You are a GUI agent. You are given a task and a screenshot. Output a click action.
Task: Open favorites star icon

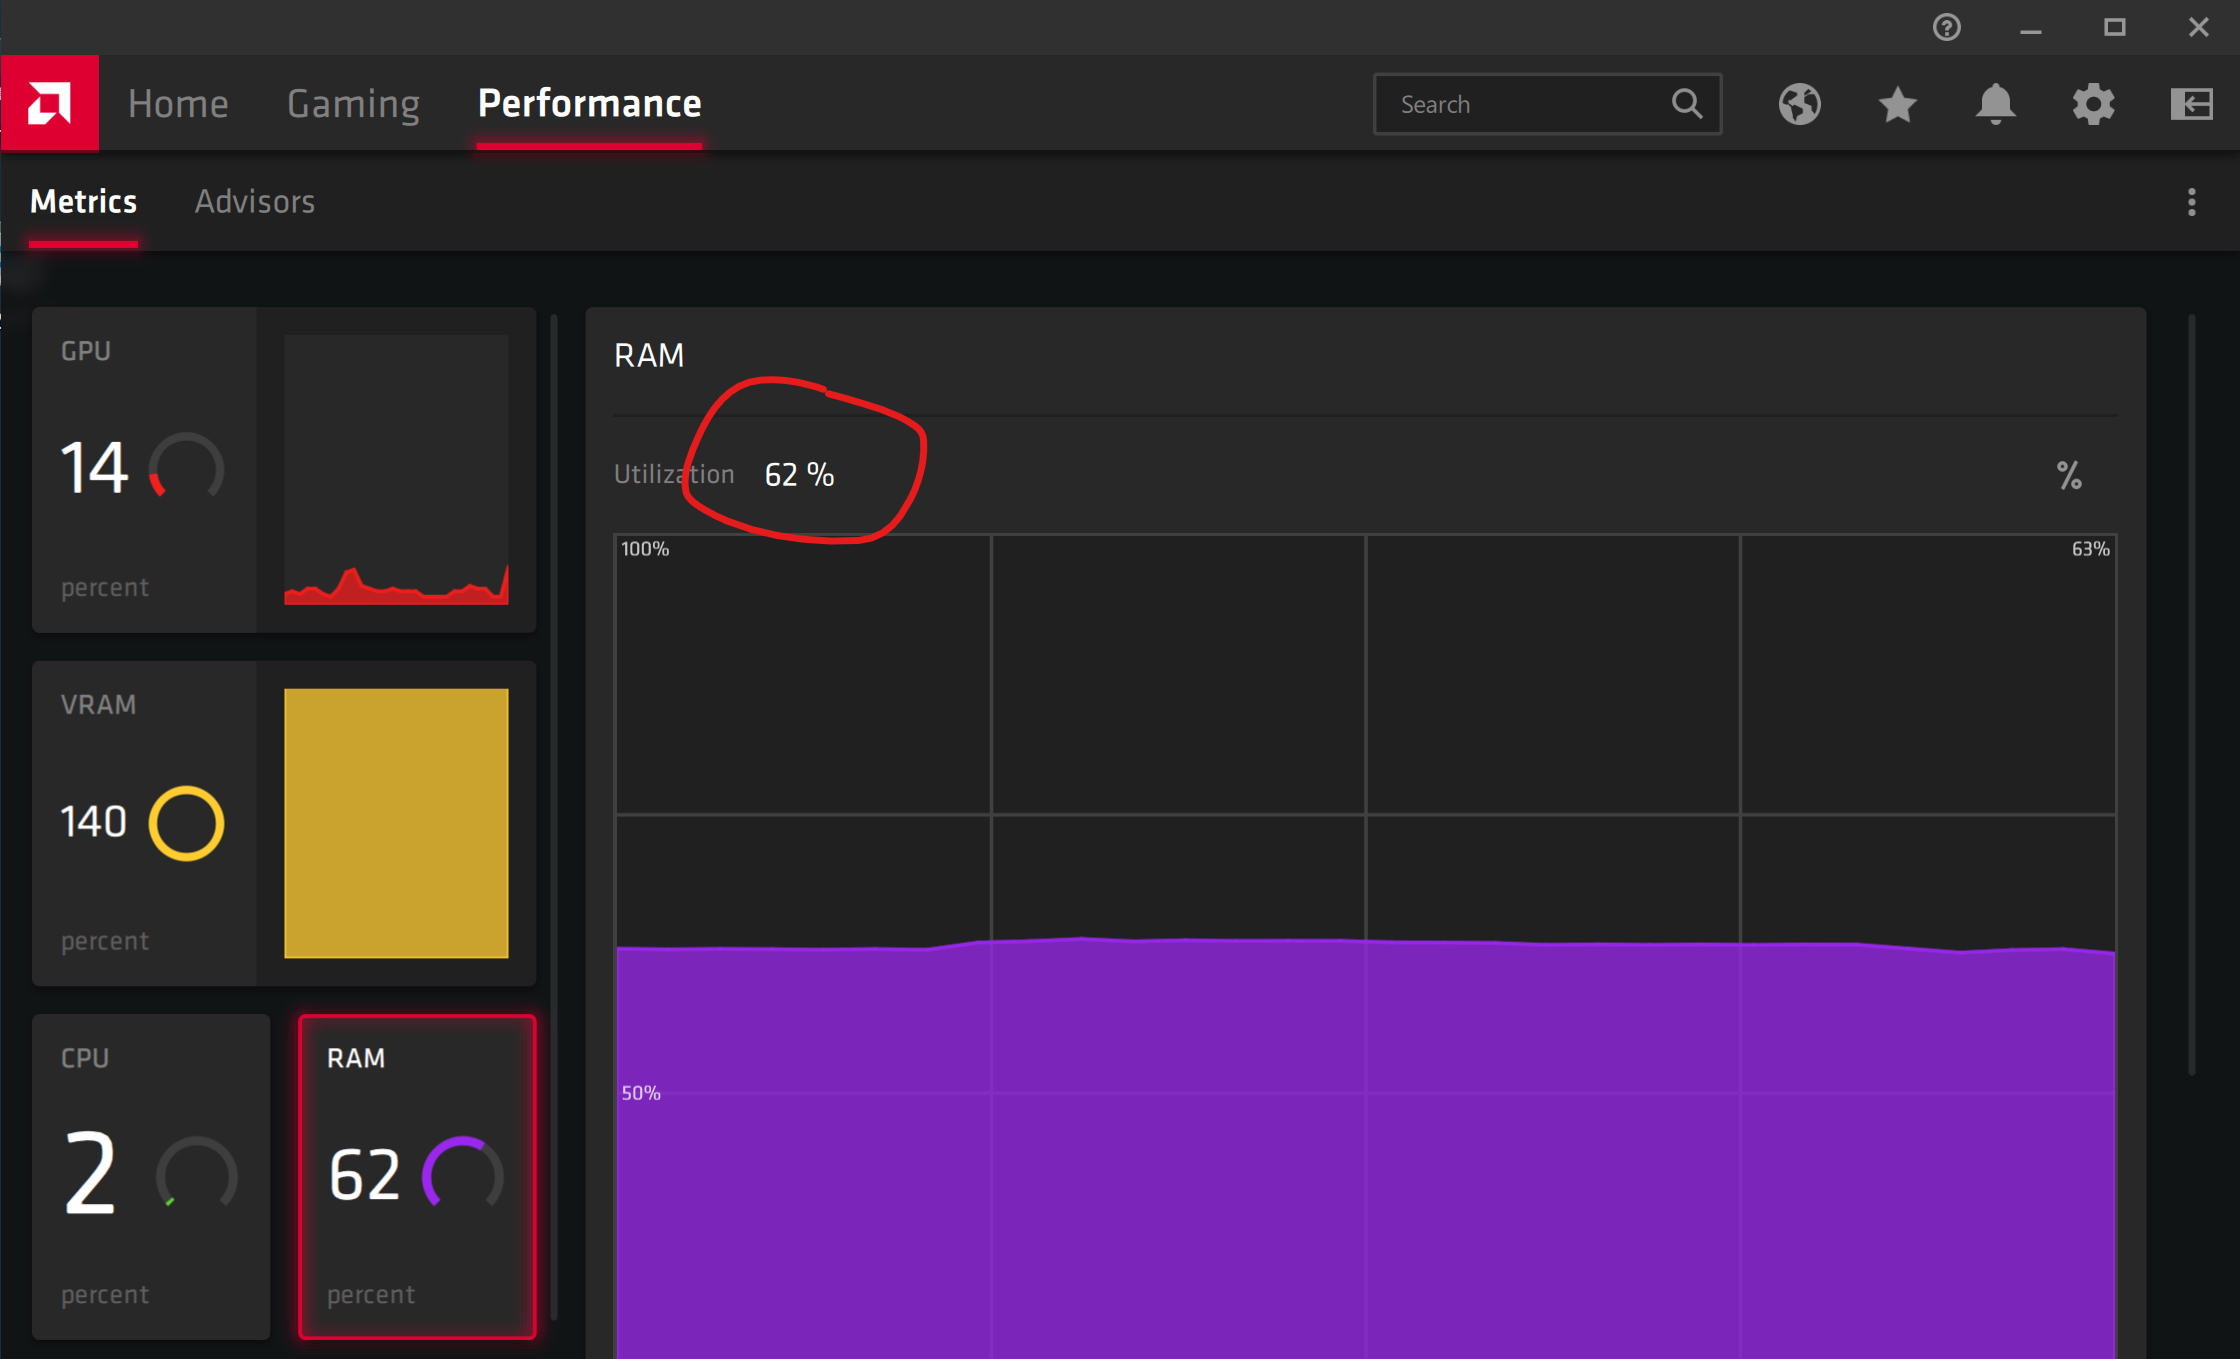point(1897,104)
